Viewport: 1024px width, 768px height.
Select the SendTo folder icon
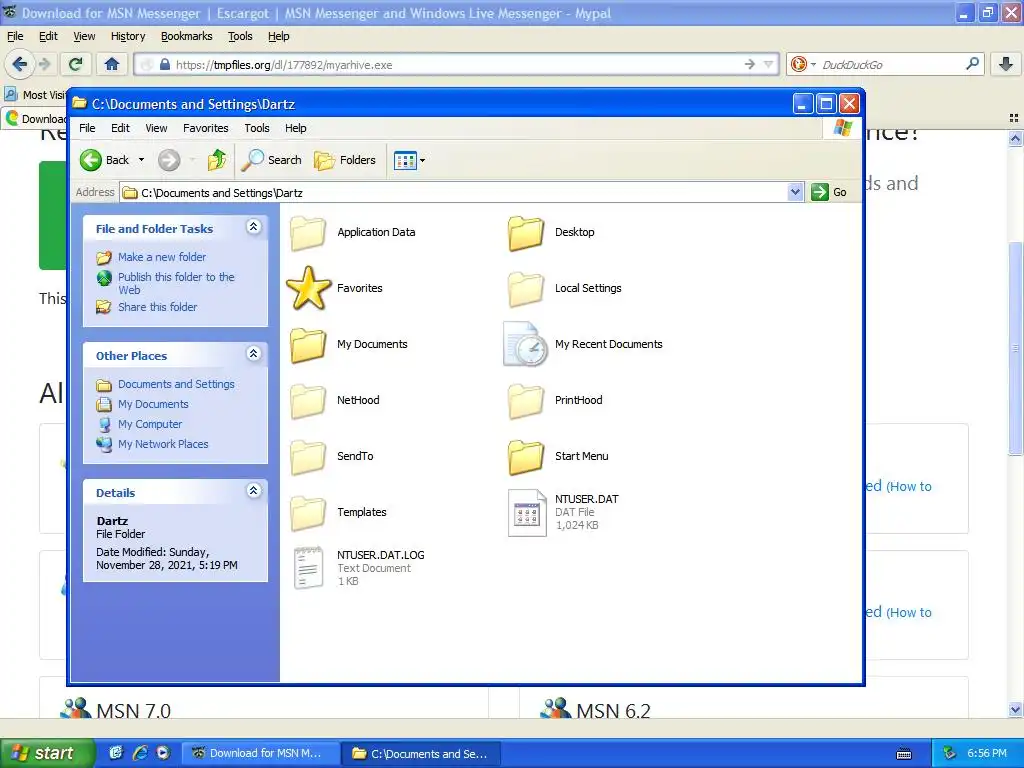(x=308, y=456)
